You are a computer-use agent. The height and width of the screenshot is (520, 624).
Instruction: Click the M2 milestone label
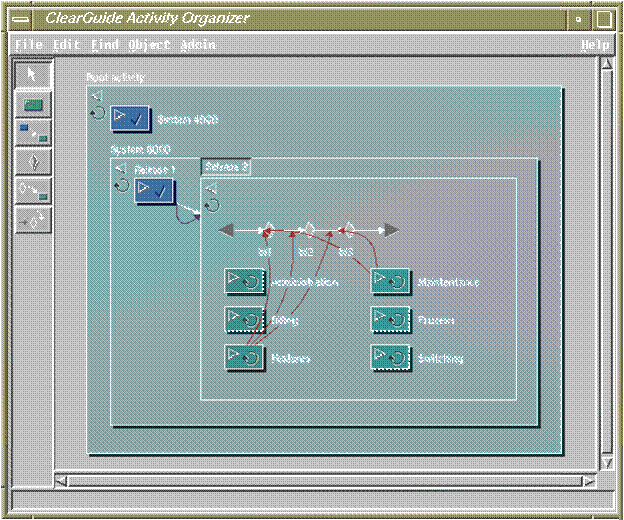(x=306, y=251)
